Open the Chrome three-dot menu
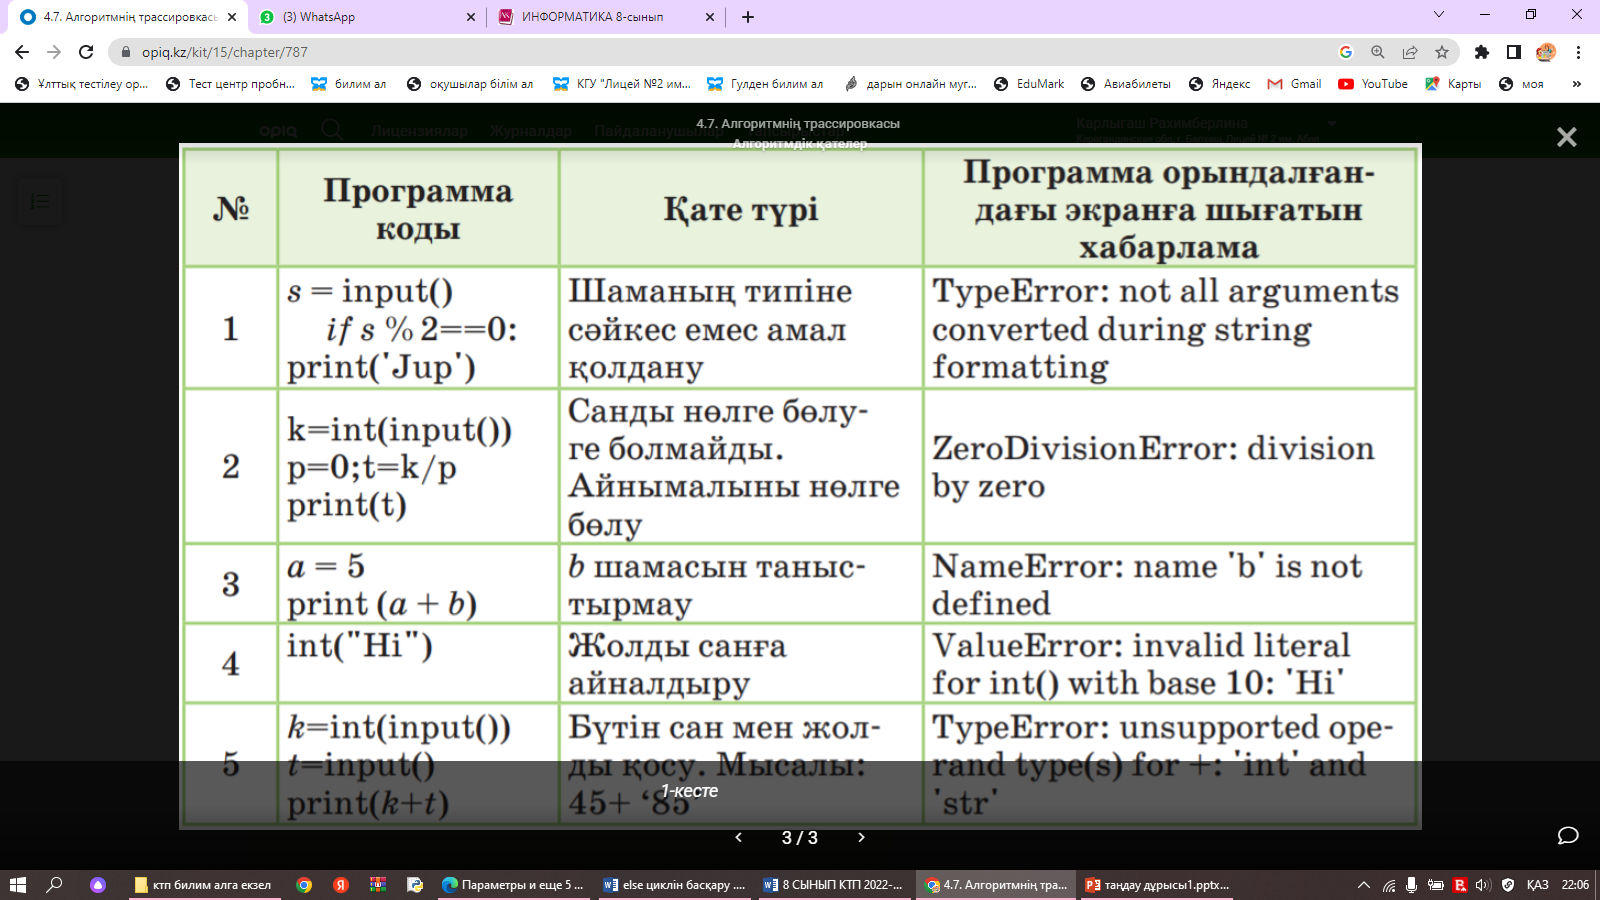This screenshot has height=900, width=1600. [1578, 52]
